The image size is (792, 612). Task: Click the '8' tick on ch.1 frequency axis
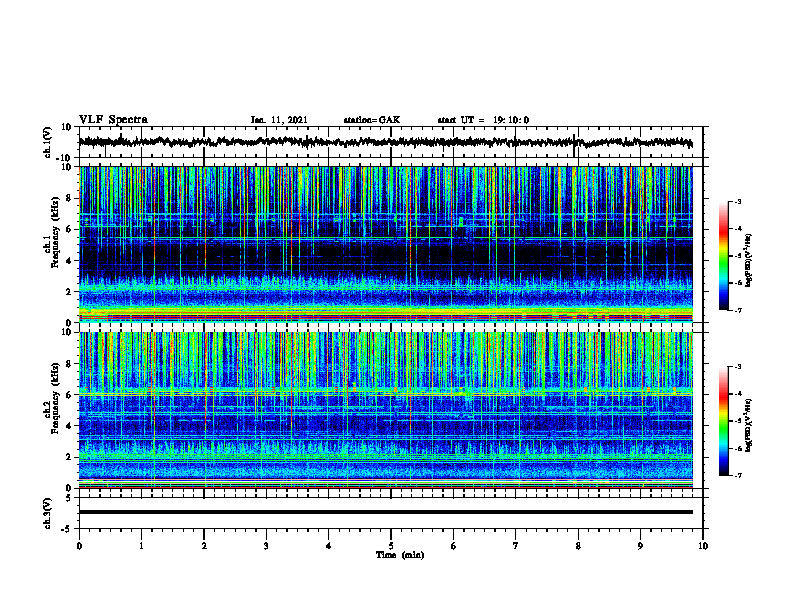click(68, 198)
